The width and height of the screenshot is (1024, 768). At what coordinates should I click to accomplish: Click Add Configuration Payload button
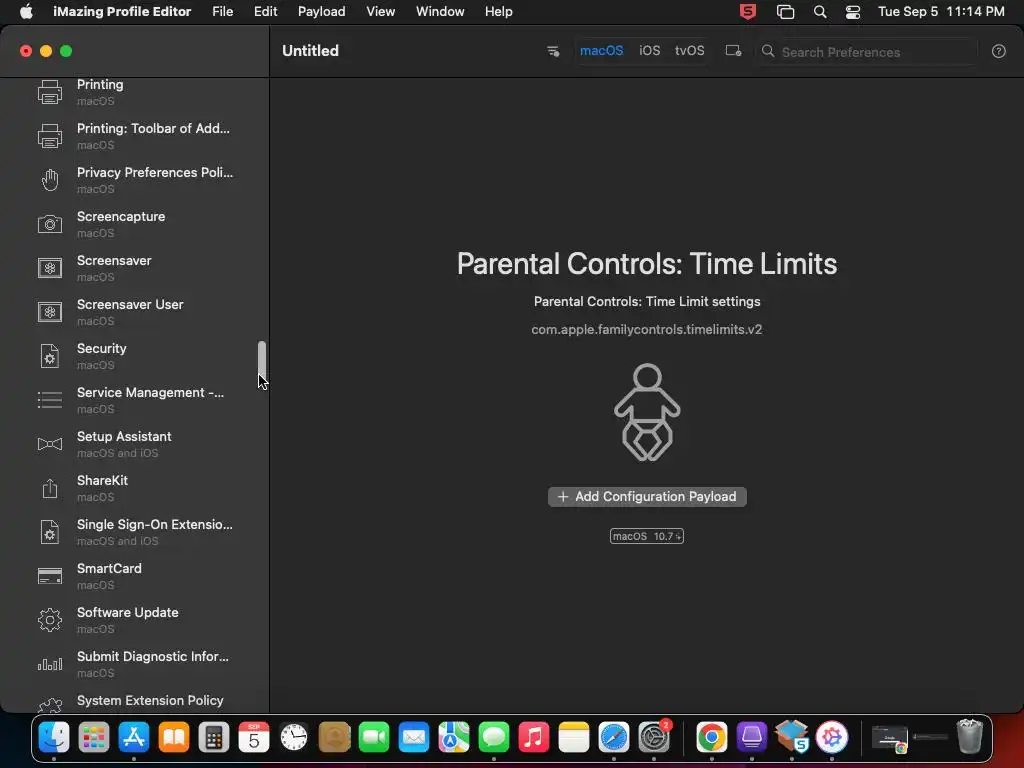647,496
